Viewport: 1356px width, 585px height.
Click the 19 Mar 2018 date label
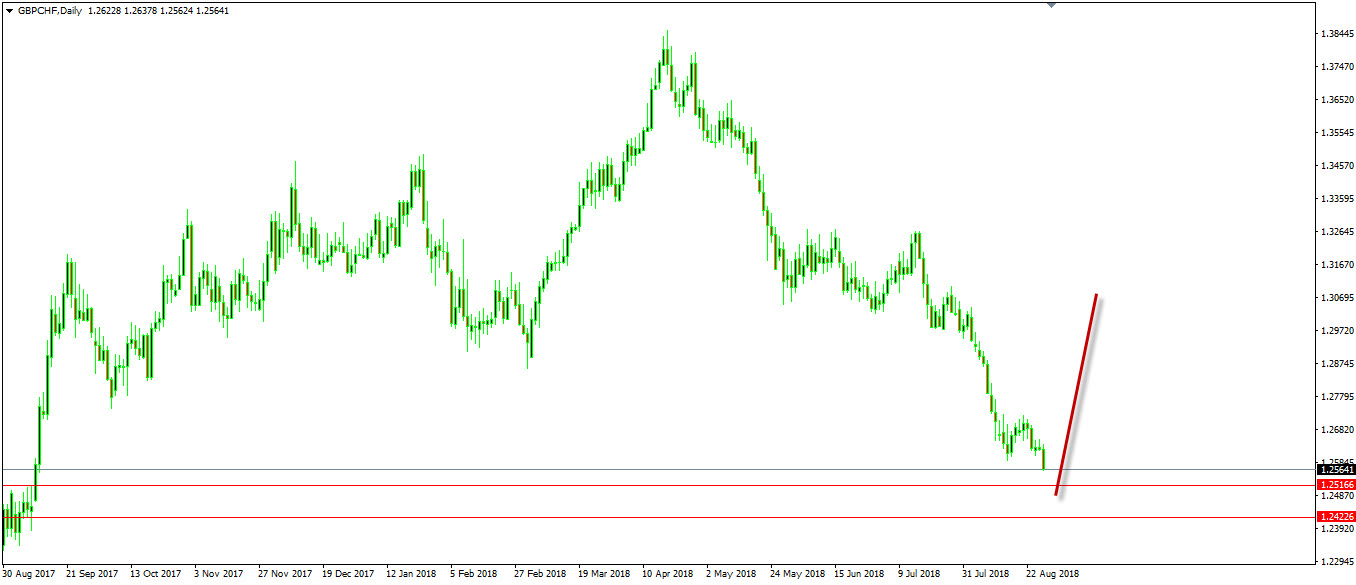604,574
